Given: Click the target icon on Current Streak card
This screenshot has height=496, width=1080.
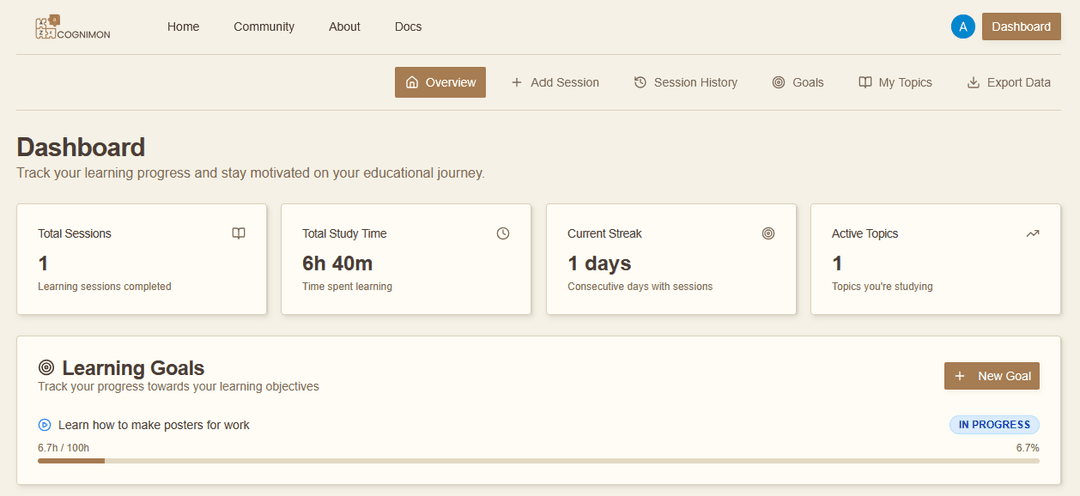Looking at the screenshot, I should (768, 233).
